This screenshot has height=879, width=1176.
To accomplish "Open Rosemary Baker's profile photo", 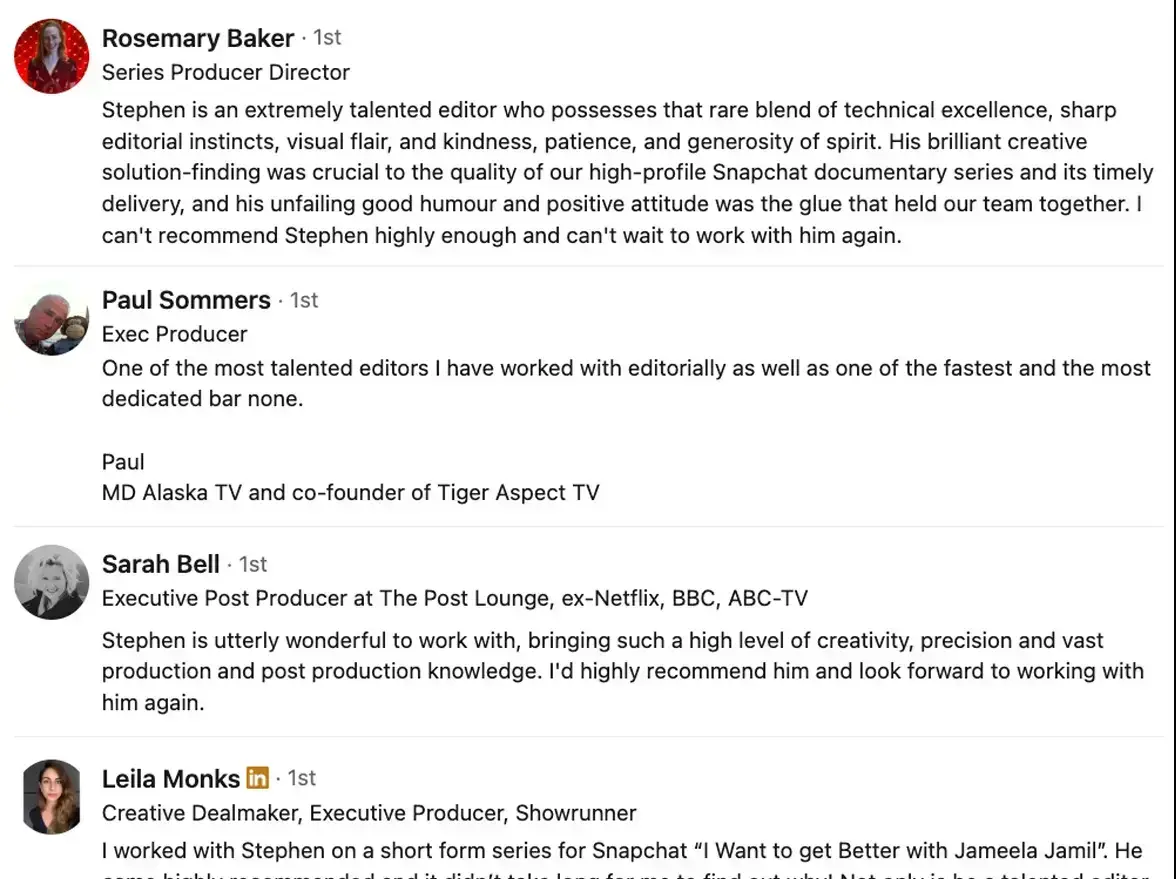I will 52,56.
